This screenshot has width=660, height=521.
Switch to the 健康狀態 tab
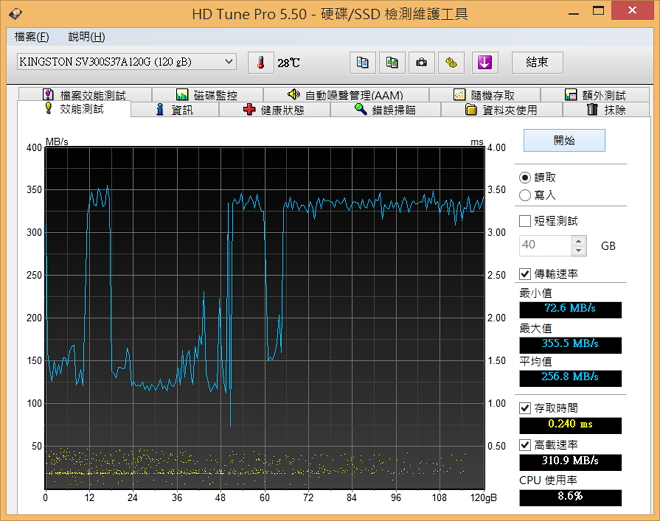tap(274, 110)
